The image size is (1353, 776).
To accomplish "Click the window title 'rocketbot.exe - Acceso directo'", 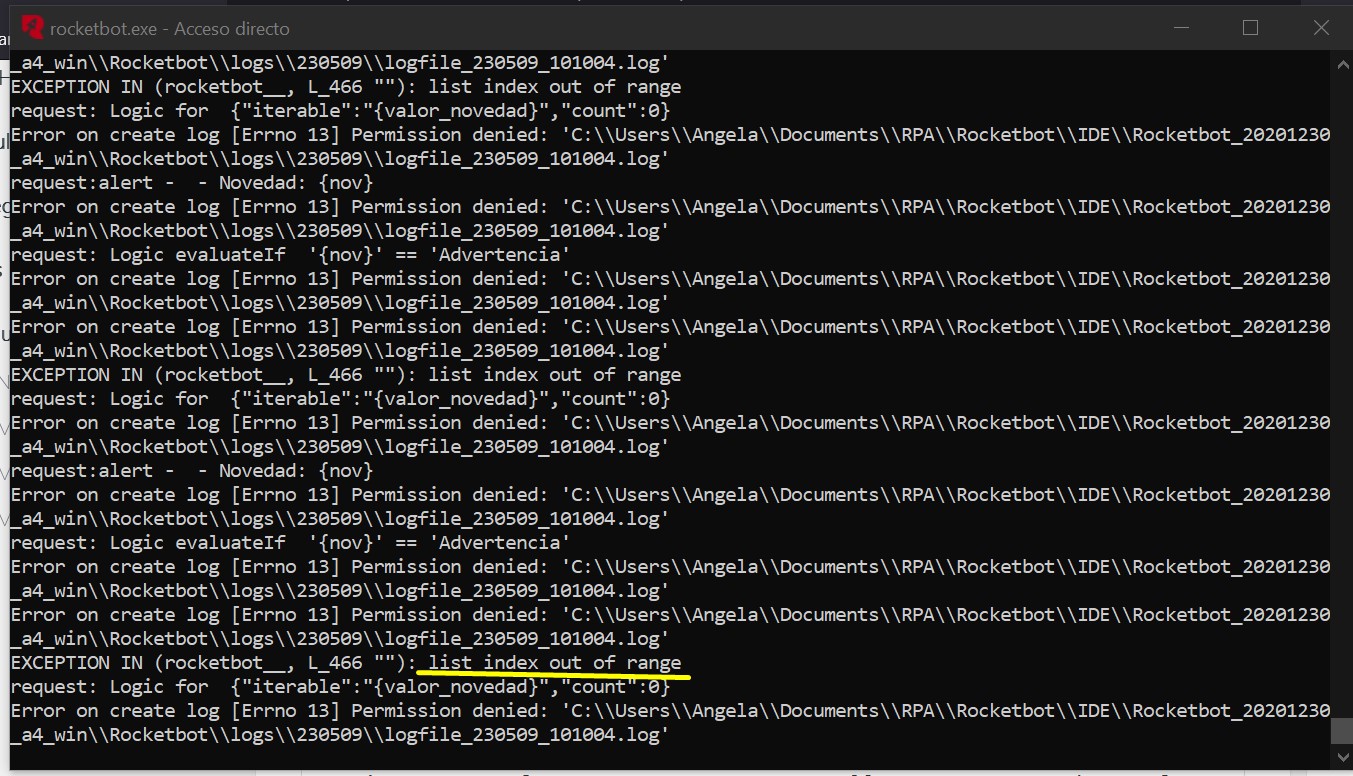I will click(x=170, y=29).
